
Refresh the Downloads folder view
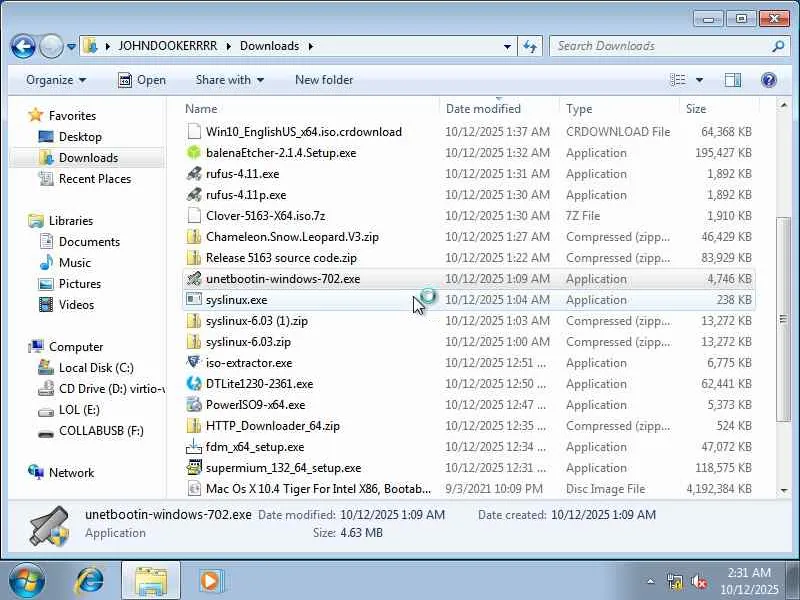pos(530,46)
